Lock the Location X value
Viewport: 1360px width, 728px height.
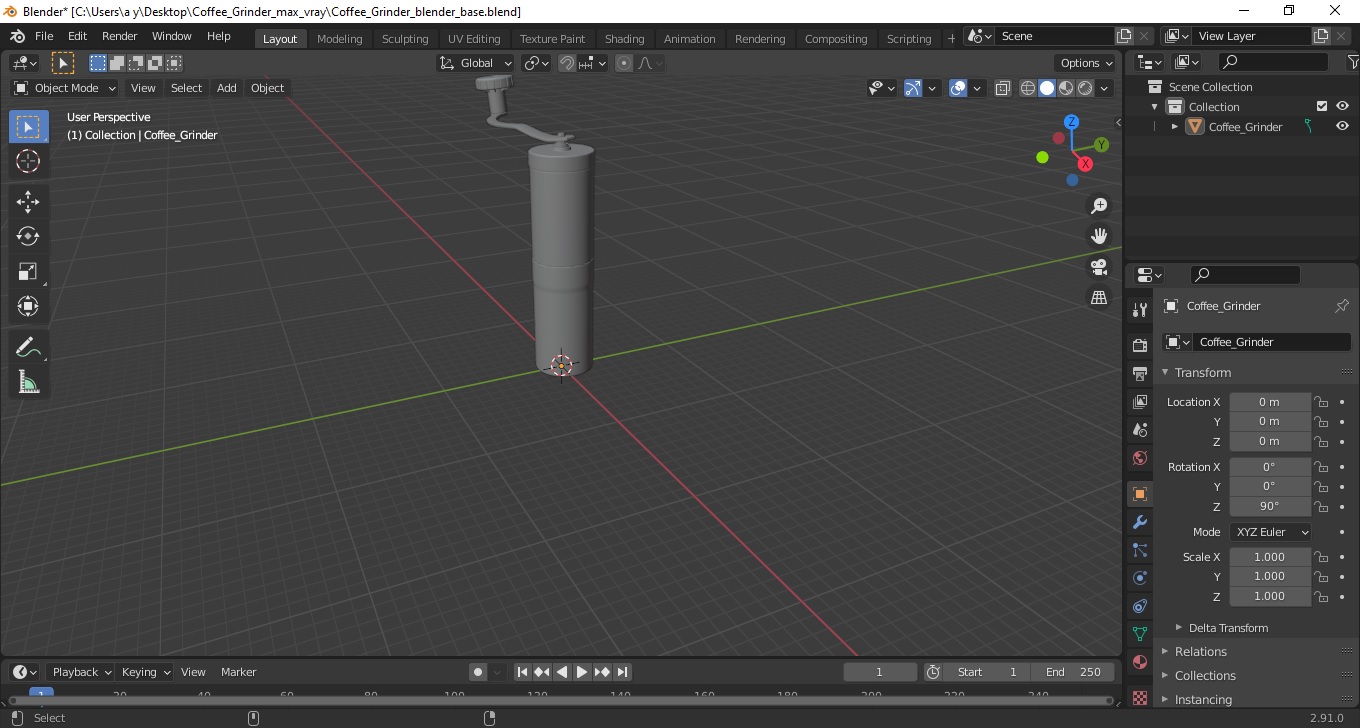point(1321,402)
